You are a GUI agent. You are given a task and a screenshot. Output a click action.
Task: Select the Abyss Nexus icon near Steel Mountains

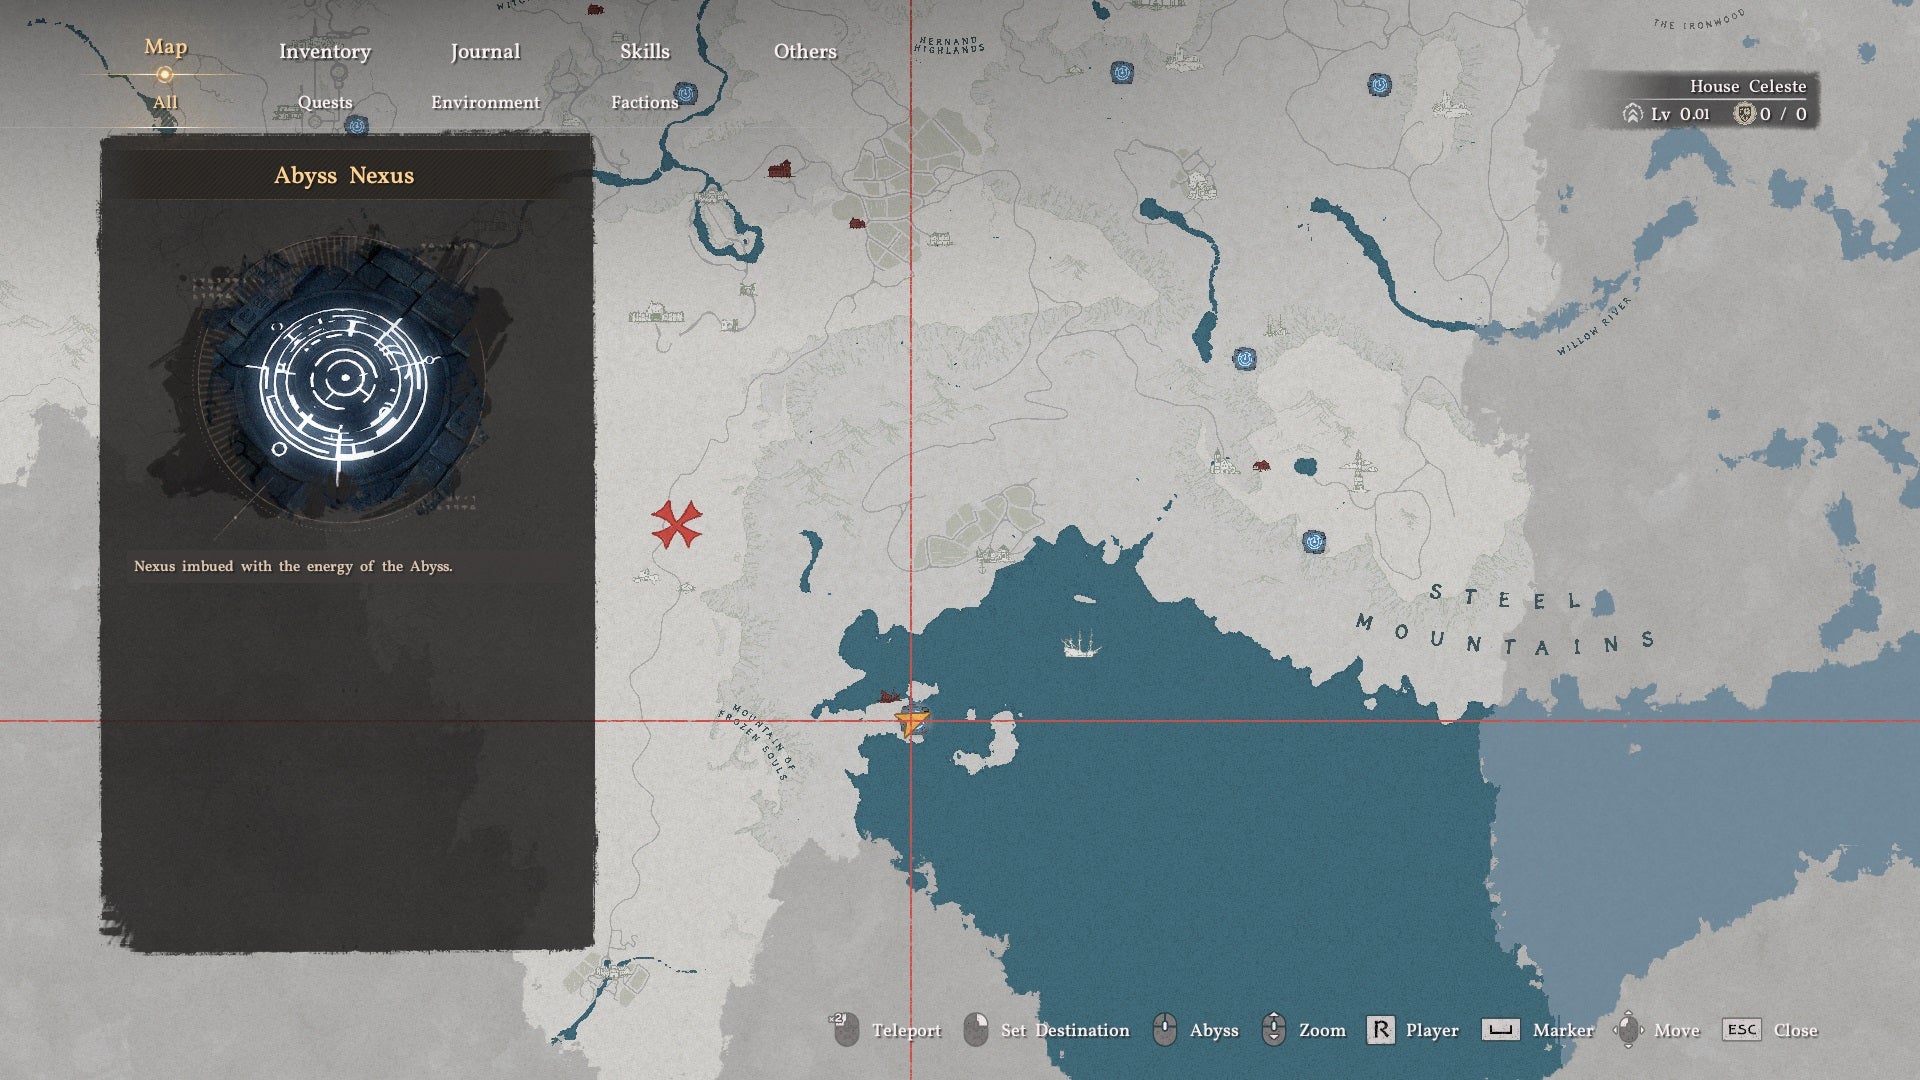coord(1314,542)
